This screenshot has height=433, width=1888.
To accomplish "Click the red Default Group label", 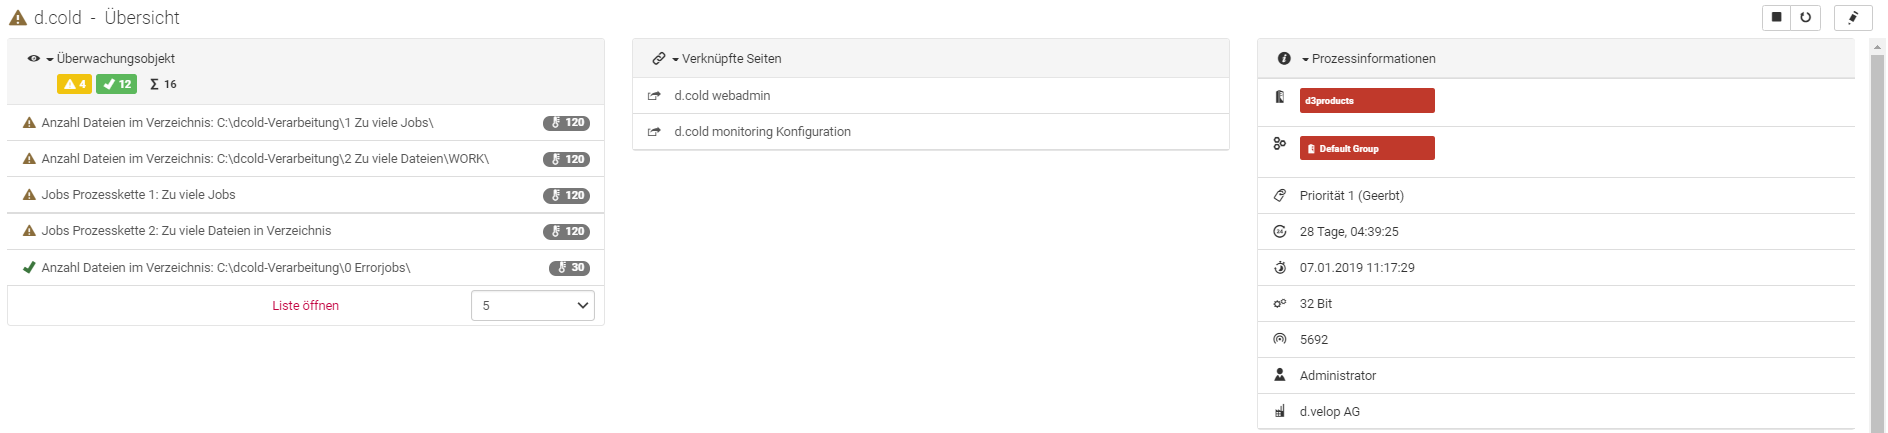I will pyautogui.click(x=1367, y=148).
